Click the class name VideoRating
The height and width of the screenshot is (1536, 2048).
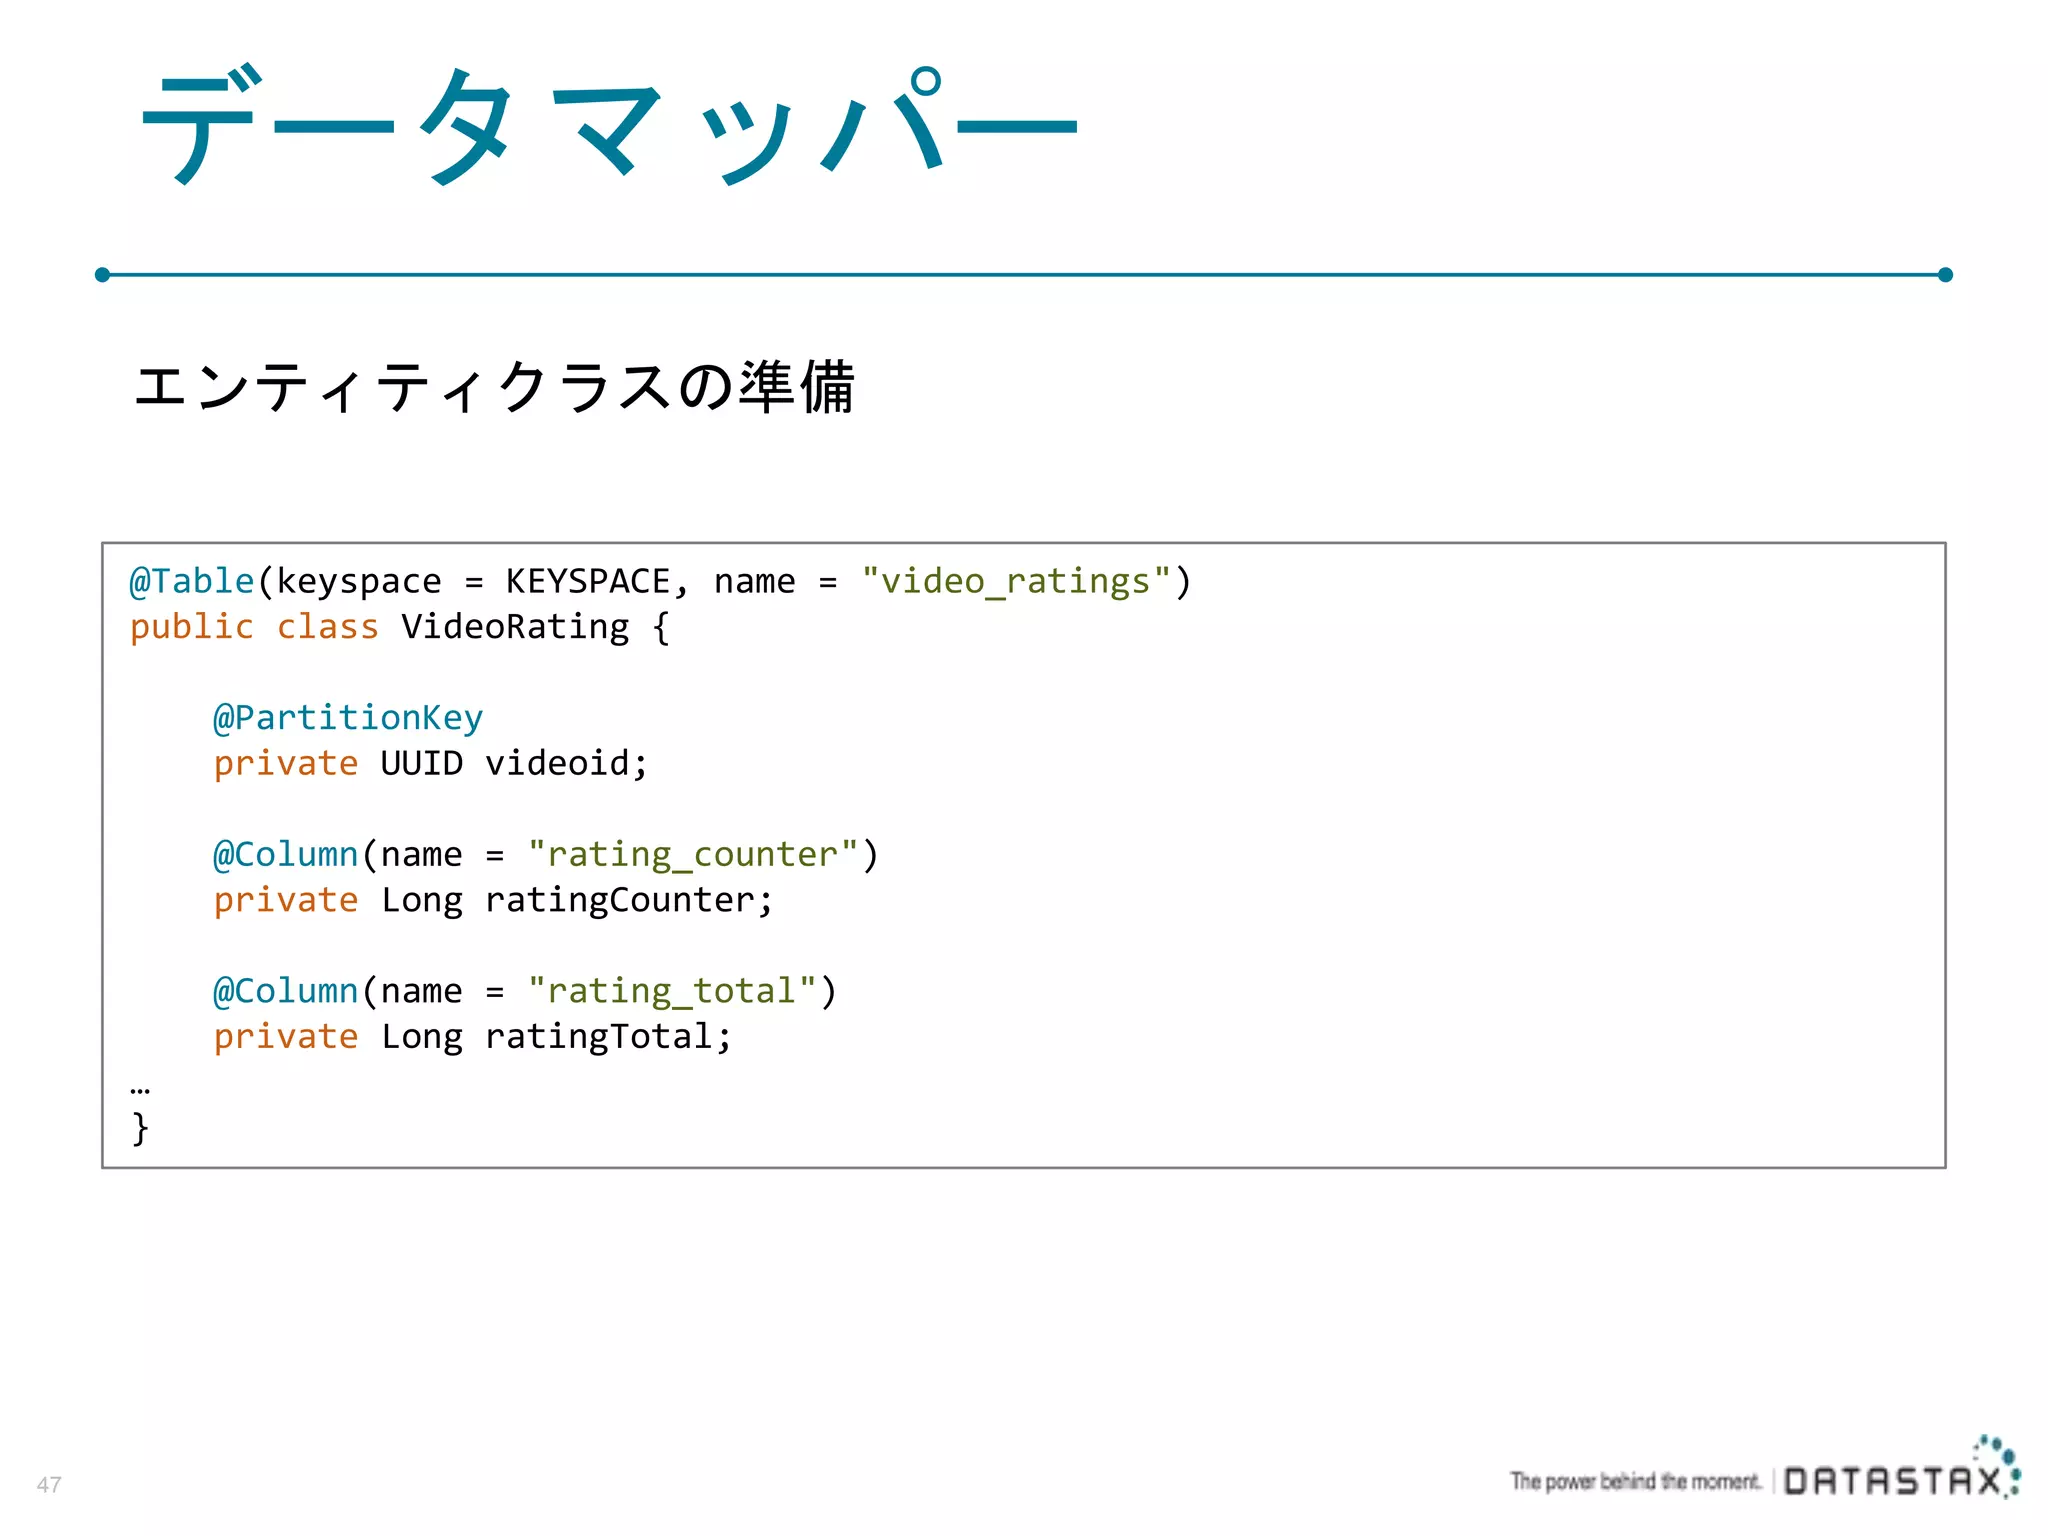point(515,627)
